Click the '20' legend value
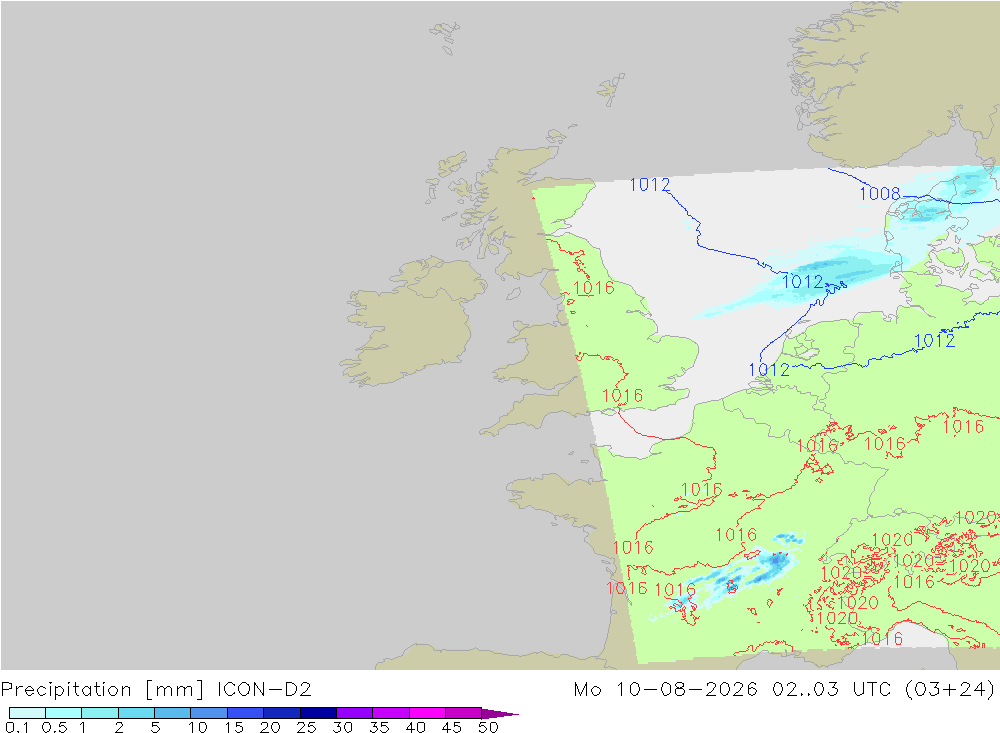Image resolution: width=1000 pixels, height=733 pixels. 270,727
